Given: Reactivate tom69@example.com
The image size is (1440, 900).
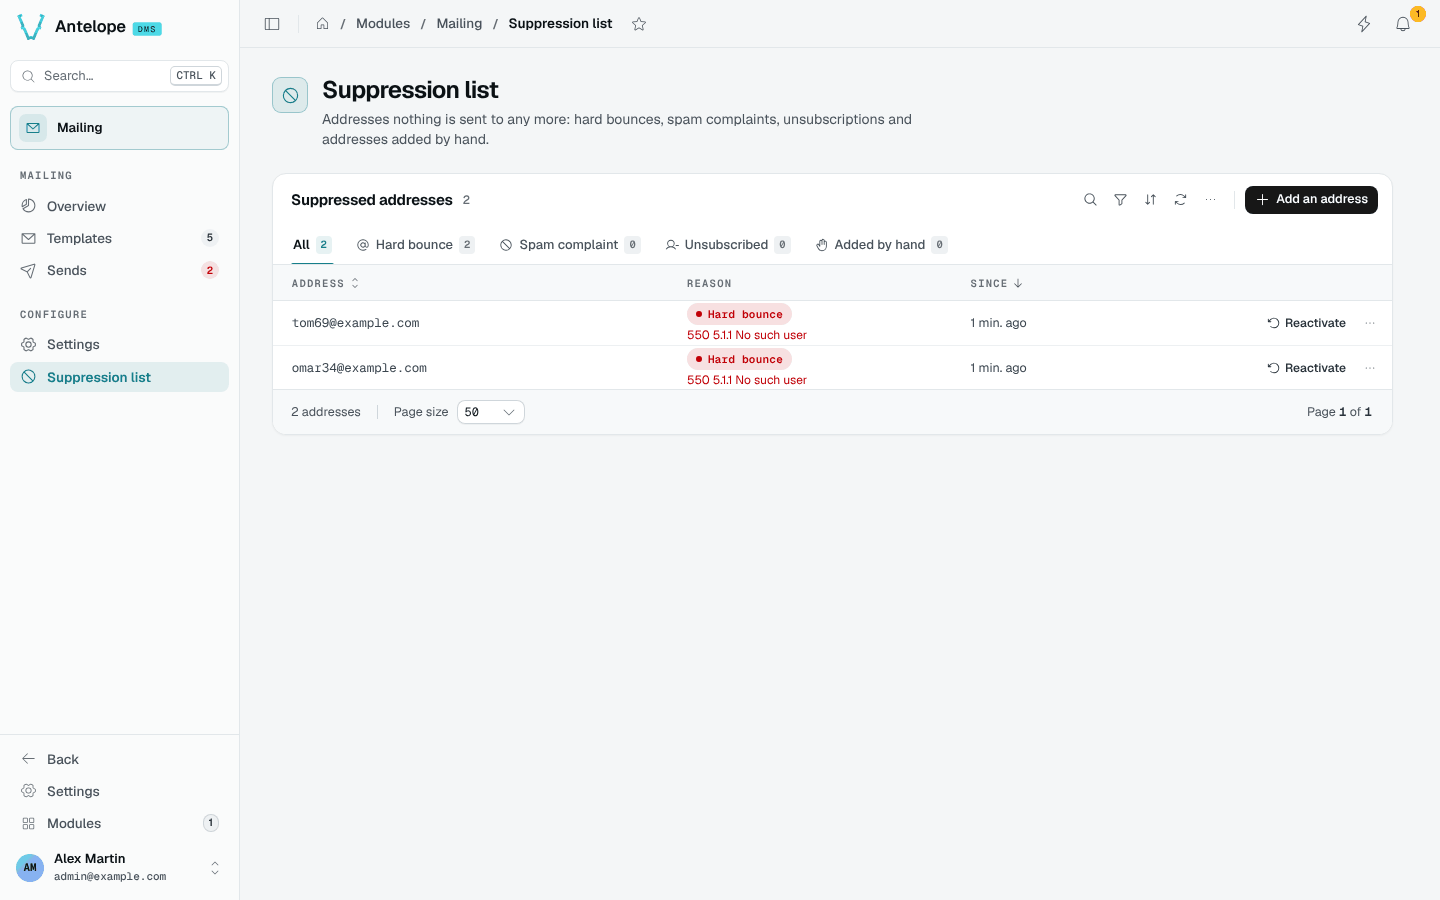Looking at the screenshot, I should [1306, 323].
